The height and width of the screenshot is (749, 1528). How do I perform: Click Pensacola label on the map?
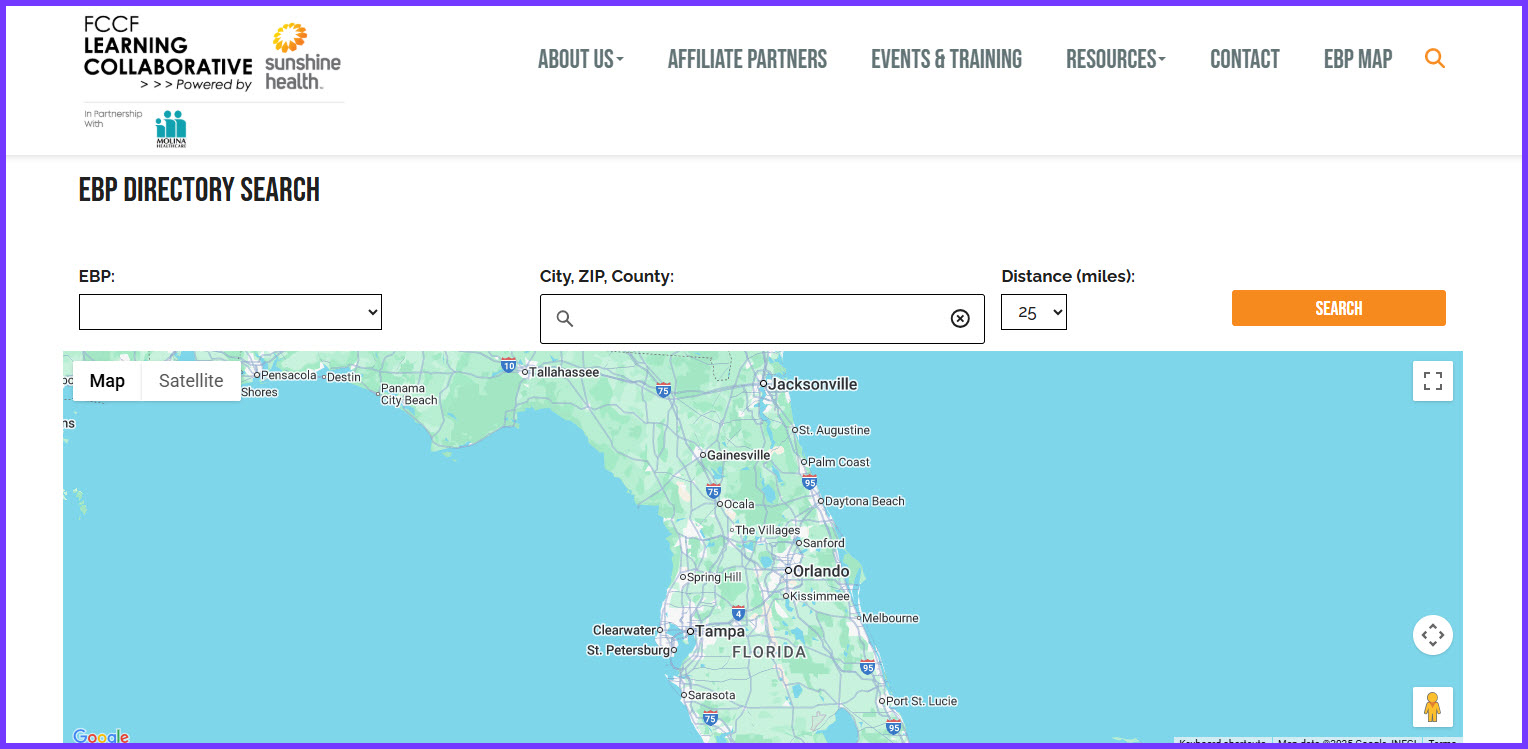[x=288, y=376]
